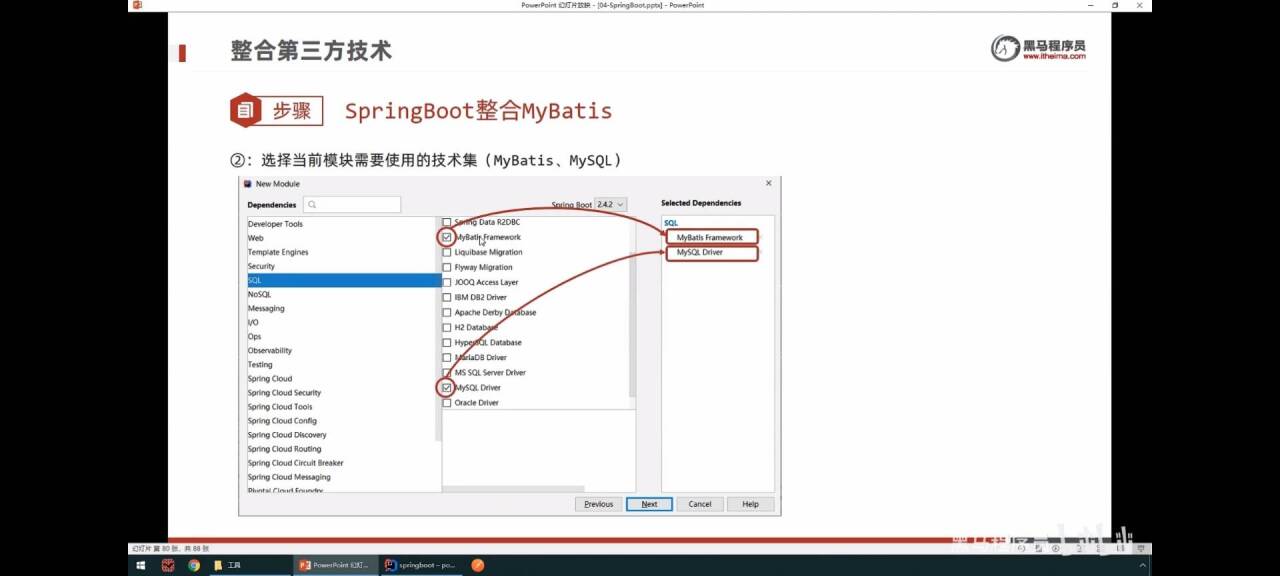Select Spring Cloud Circuit Breaker category

coord(296,462)
